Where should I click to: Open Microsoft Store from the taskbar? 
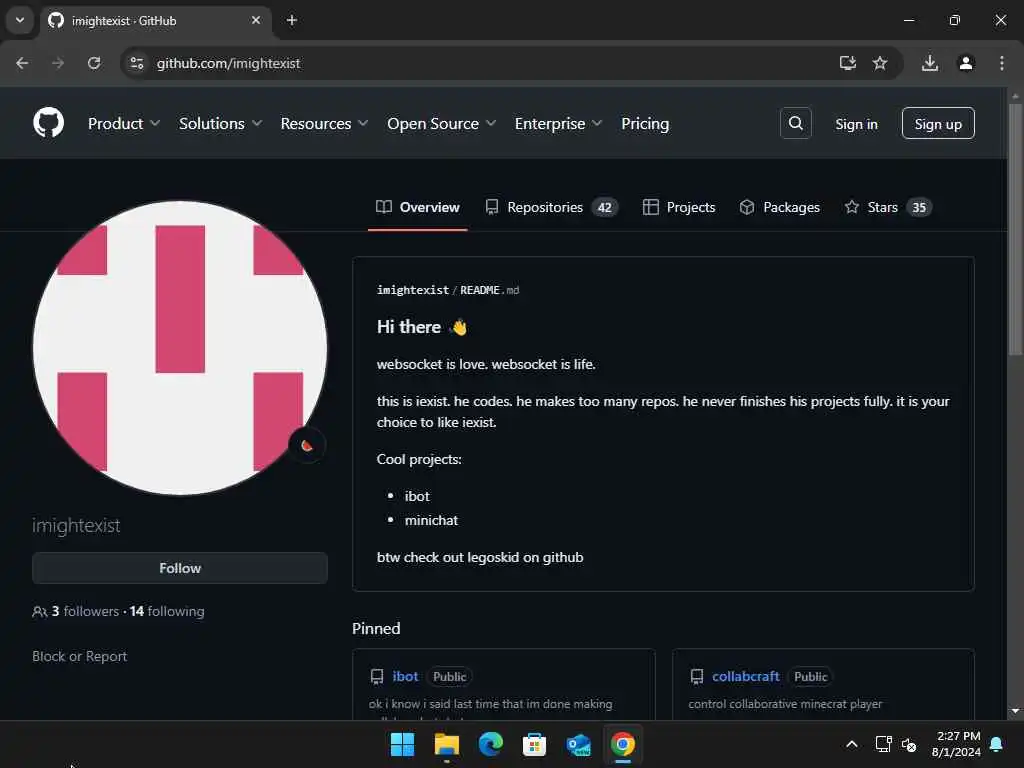[x=534, y=744]
